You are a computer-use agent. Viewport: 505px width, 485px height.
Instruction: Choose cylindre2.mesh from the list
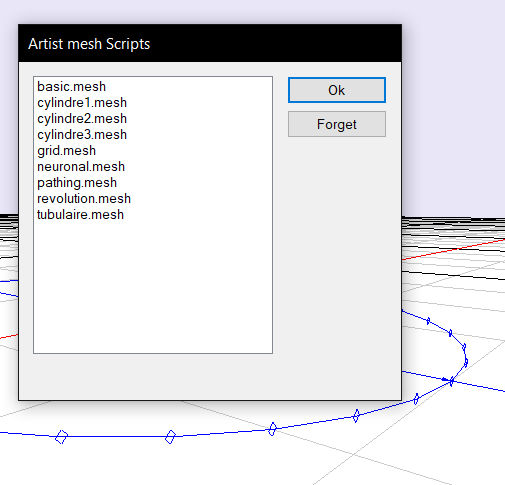[x=82, y=119]
